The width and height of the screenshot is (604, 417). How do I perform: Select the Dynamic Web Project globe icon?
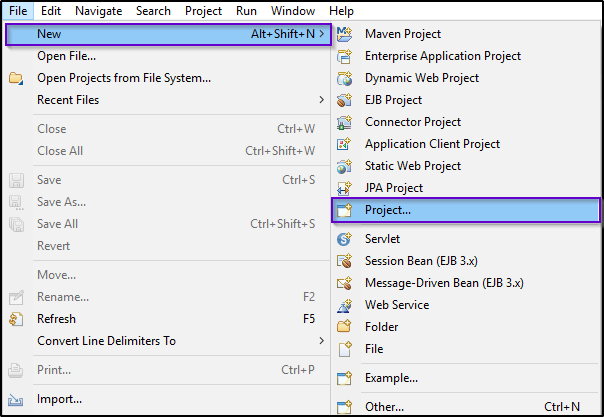tap(344, 78)
